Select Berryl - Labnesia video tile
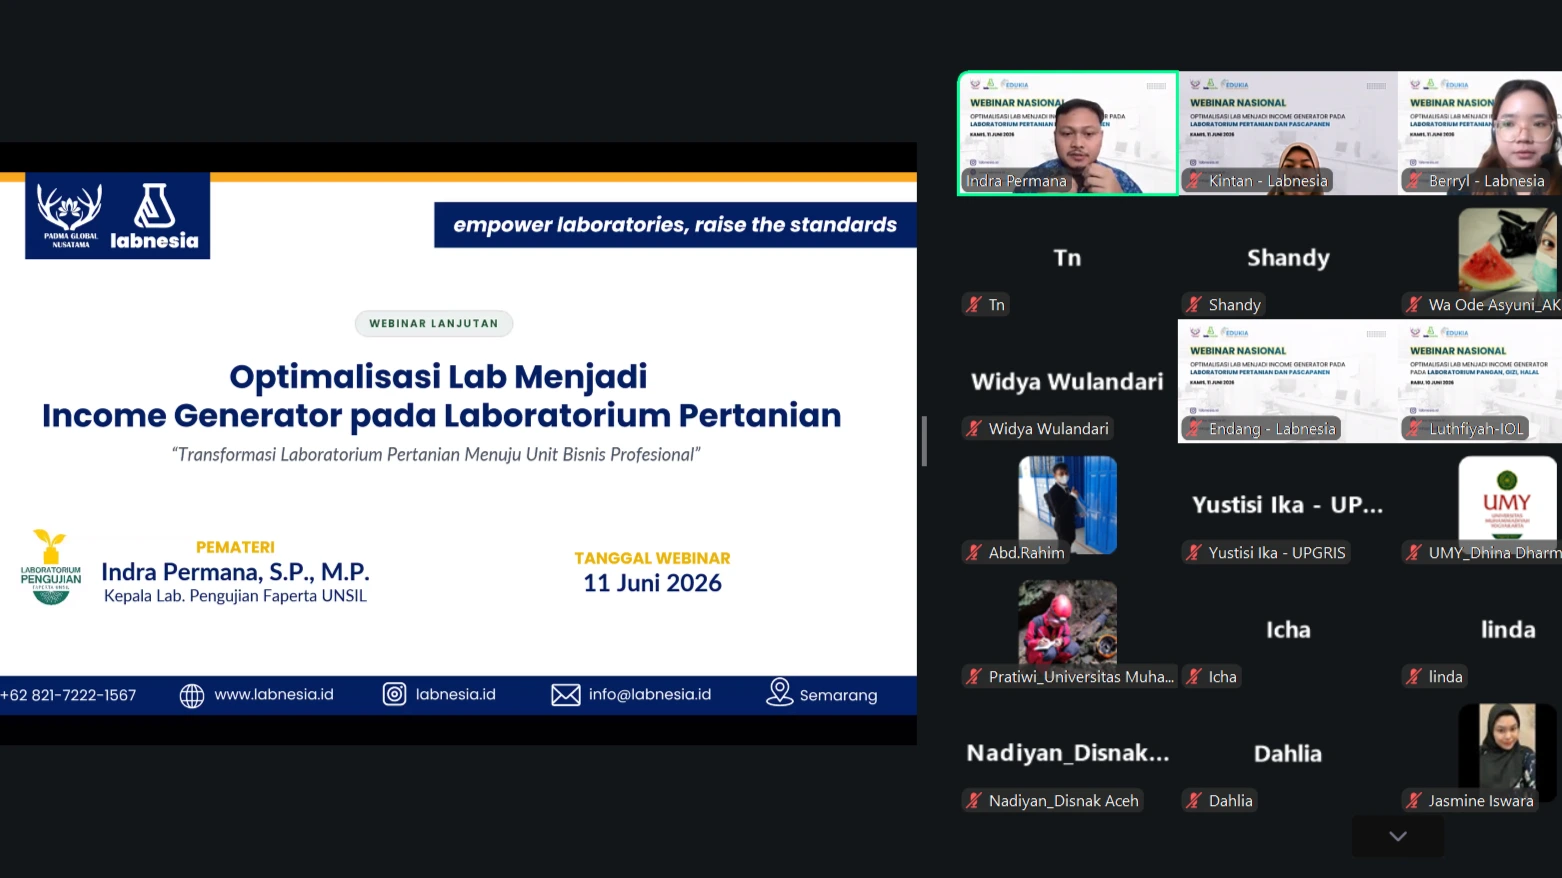 coord(1480,133)
